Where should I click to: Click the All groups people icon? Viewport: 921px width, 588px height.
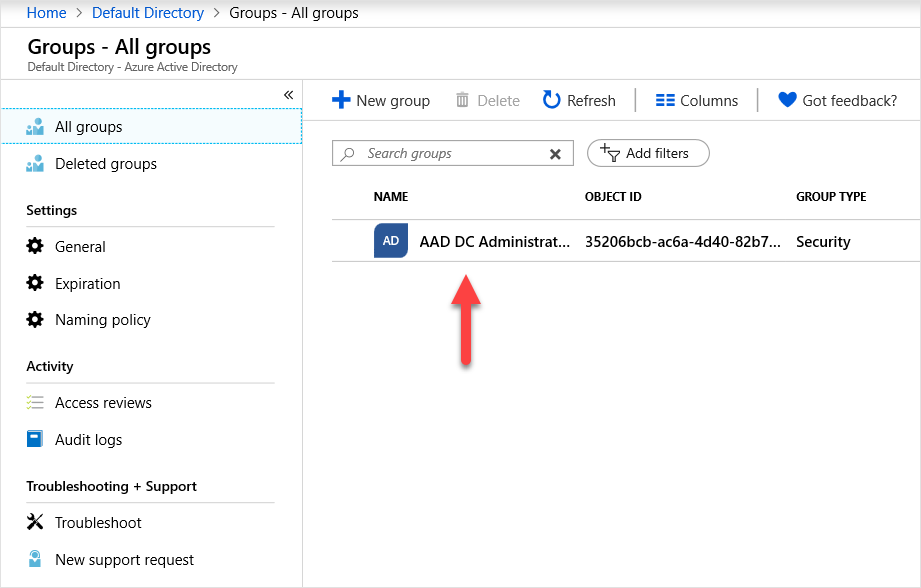(35, 127)
